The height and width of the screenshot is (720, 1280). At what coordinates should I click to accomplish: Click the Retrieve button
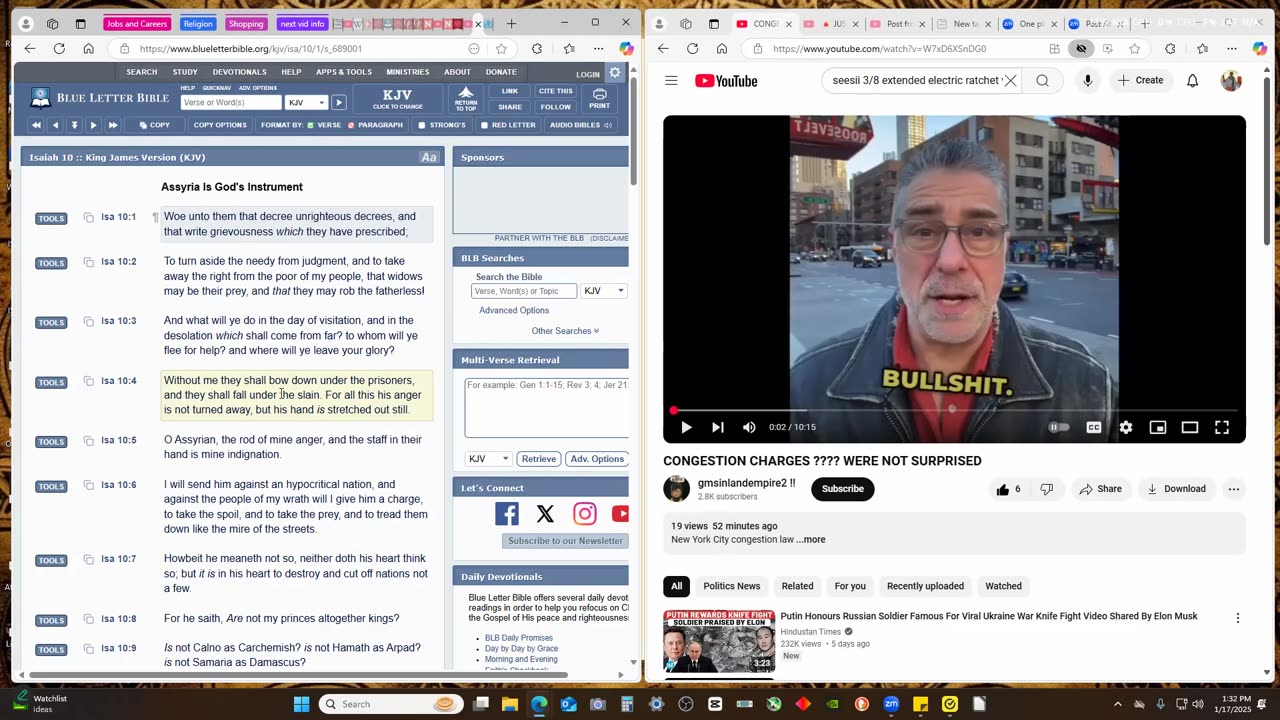click(x=538, y=459)
